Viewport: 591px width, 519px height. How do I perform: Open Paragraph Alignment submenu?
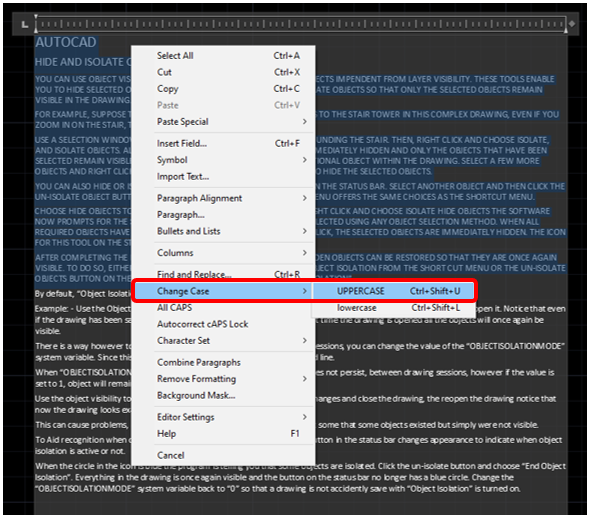coord(223,198)
